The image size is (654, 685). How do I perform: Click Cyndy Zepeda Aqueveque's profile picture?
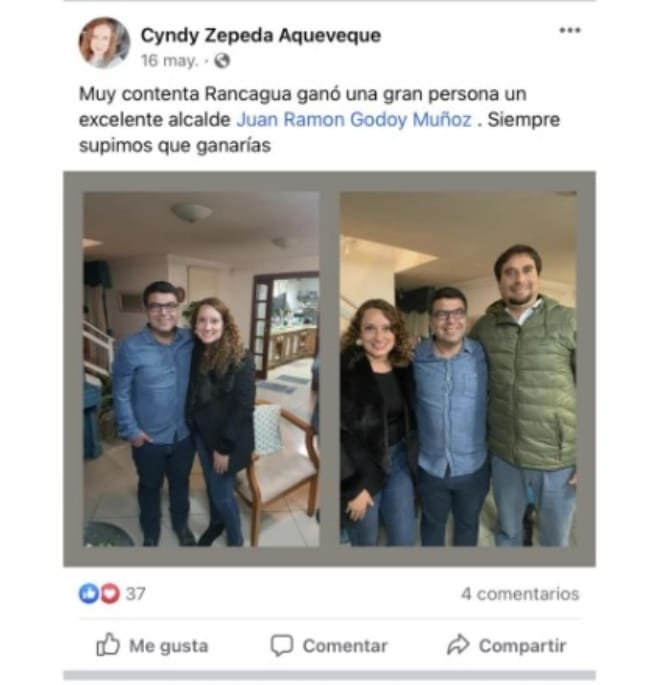pyautogui.click(x=104, y=43)
